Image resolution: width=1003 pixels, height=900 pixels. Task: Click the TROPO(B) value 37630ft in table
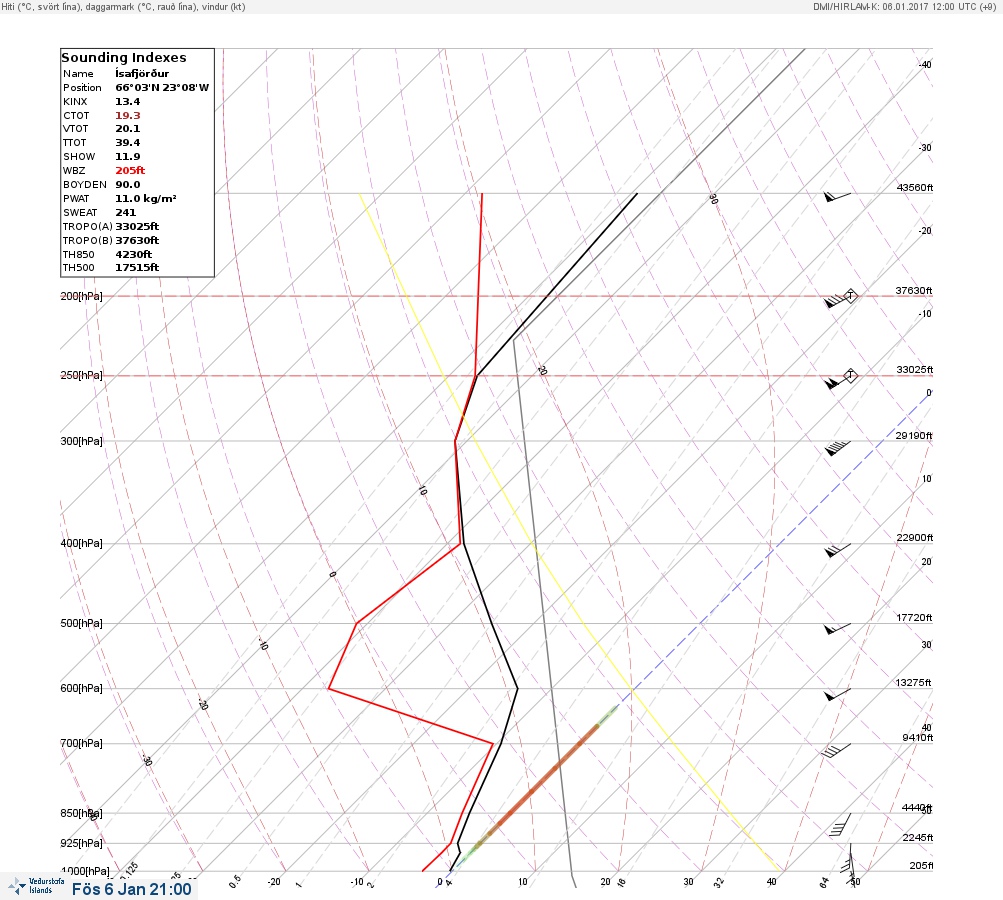coord(137,241)
